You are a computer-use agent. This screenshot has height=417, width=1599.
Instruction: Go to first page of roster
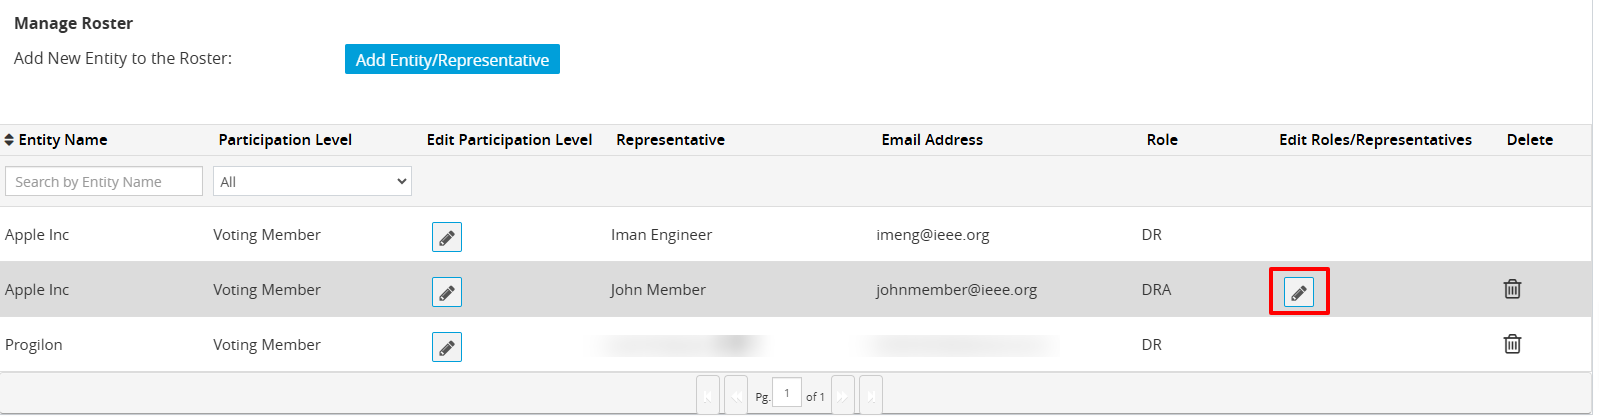[x=708, y=395]
